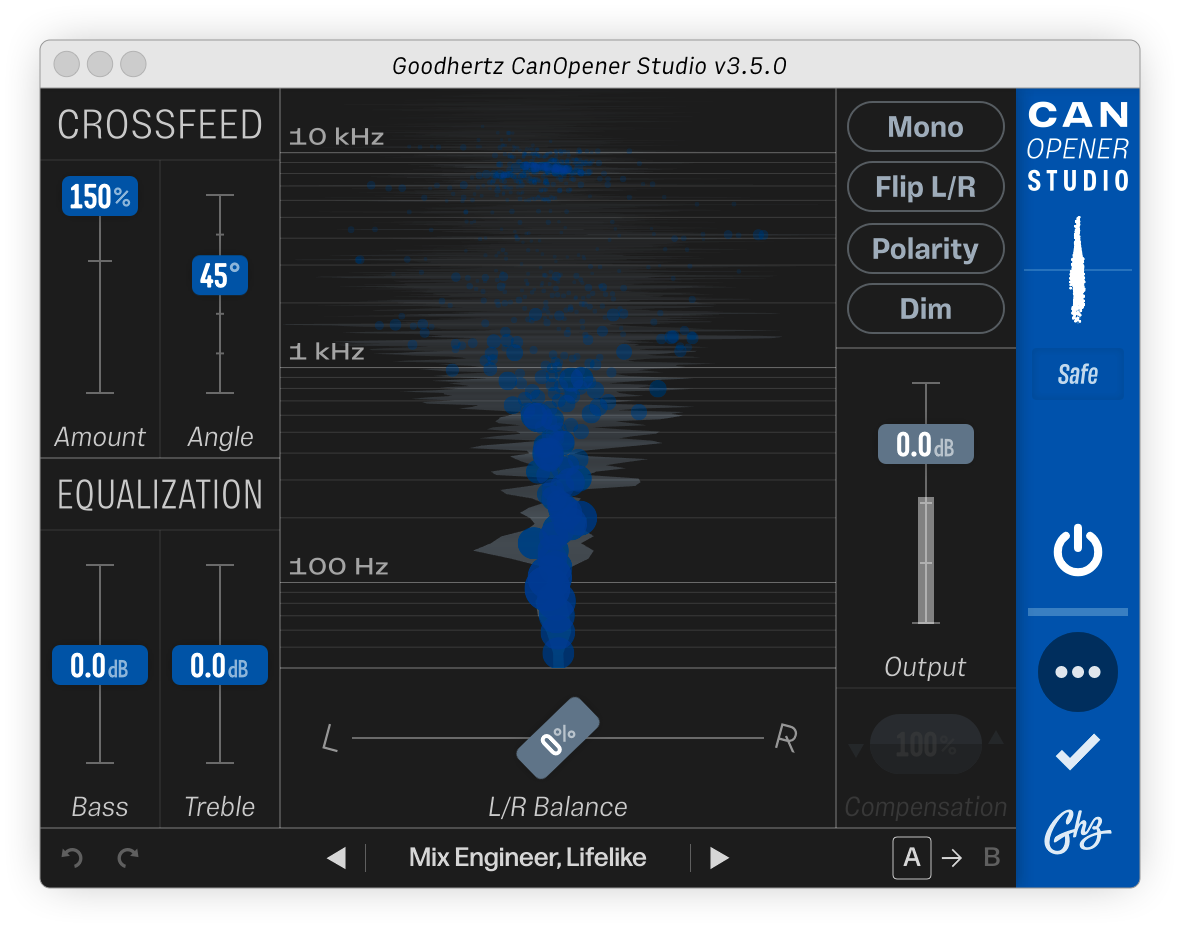Open the three-dots options menu

pos(1078,671)
